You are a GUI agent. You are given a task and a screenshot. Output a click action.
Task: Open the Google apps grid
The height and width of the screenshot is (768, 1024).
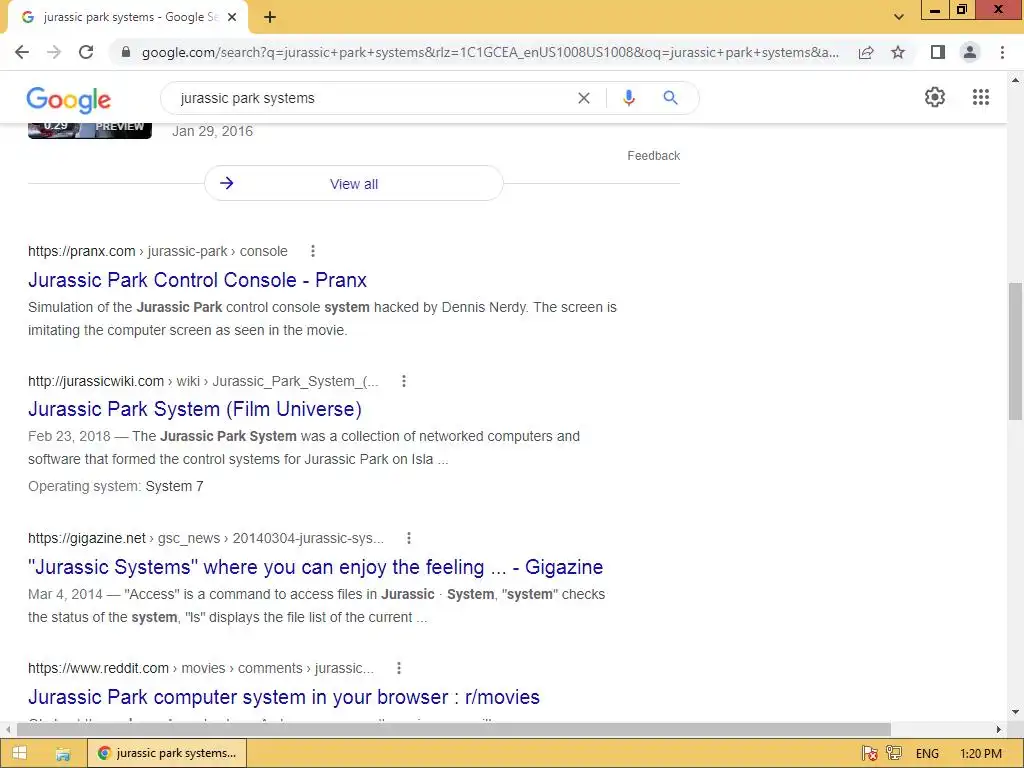(981, 97)
